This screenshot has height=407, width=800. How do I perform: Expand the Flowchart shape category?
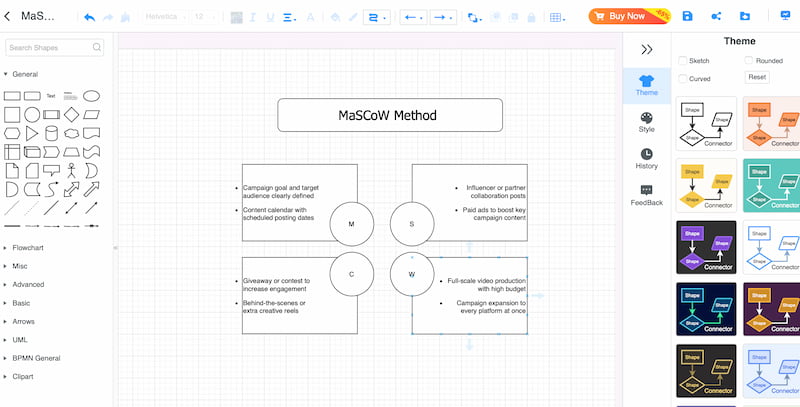(28, 247)
